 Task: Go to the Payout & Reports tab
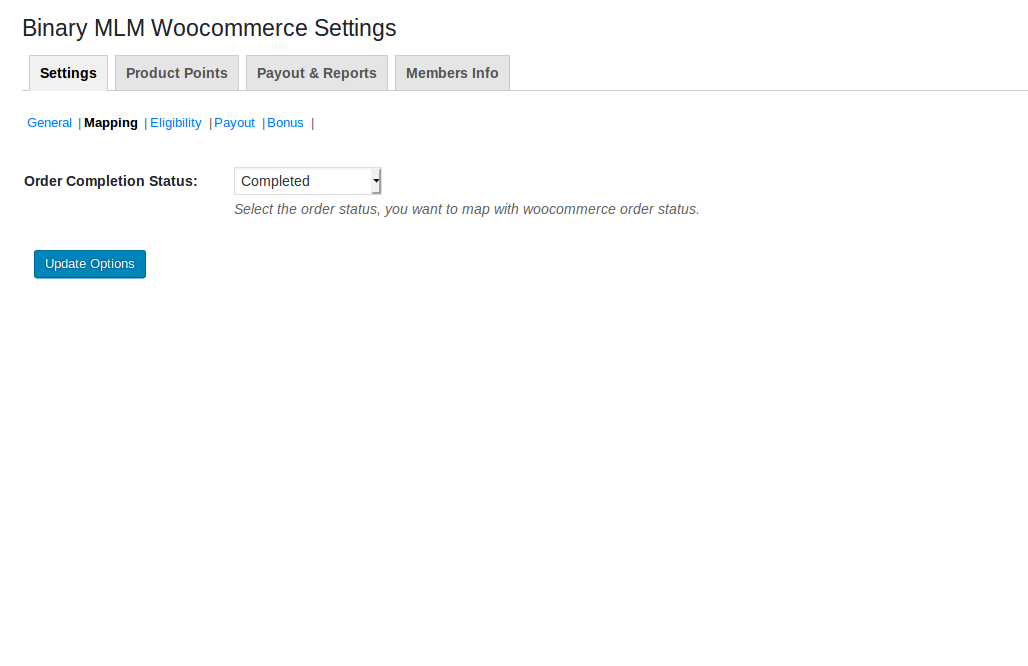tap(316, 73)
